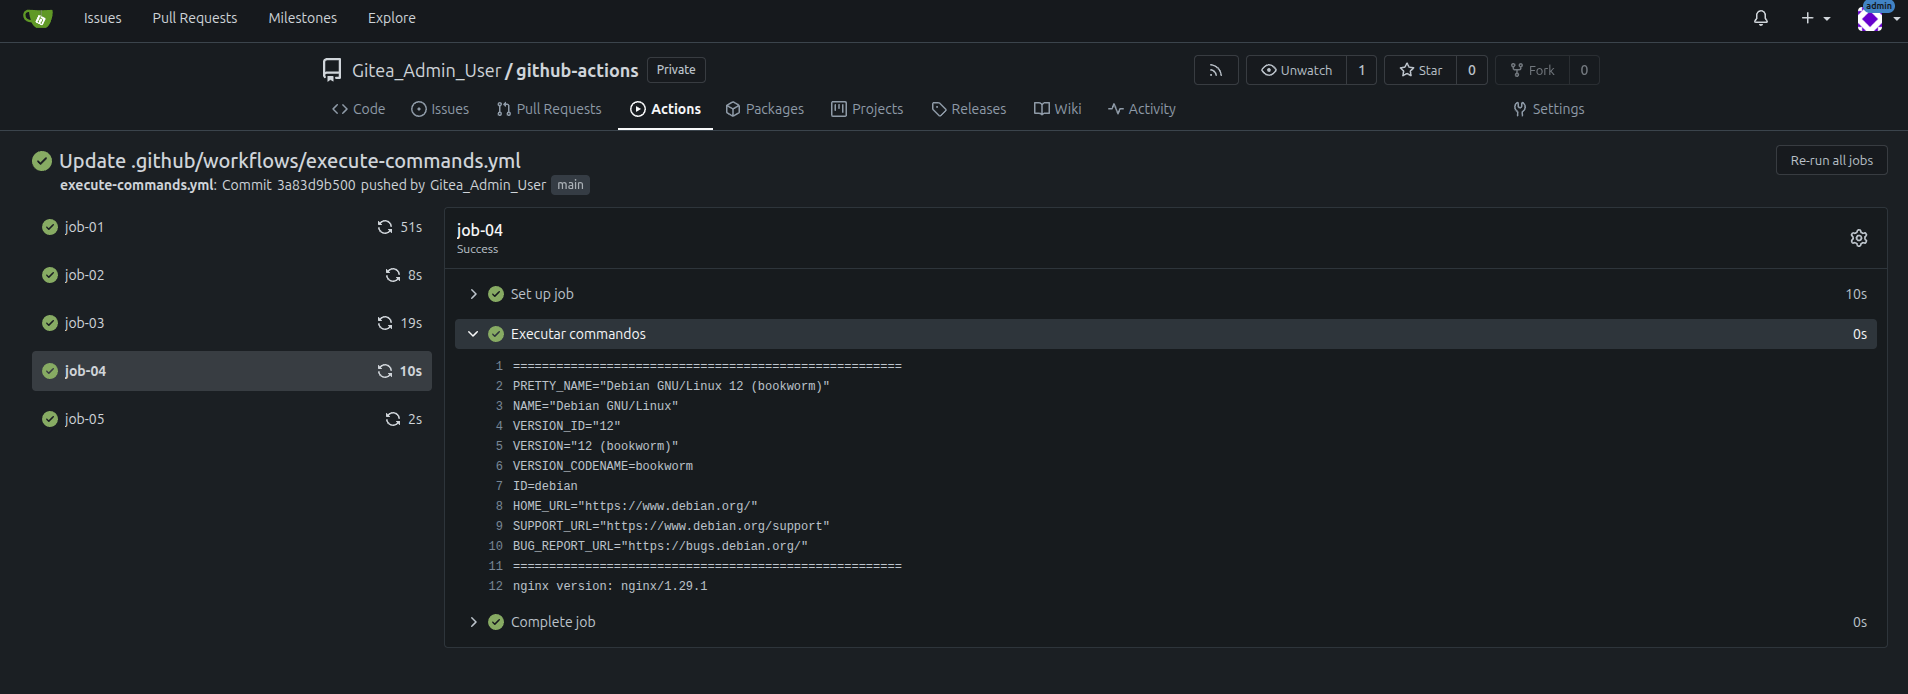Open the Packages tab
The image size is (1908, 694).
765,109
